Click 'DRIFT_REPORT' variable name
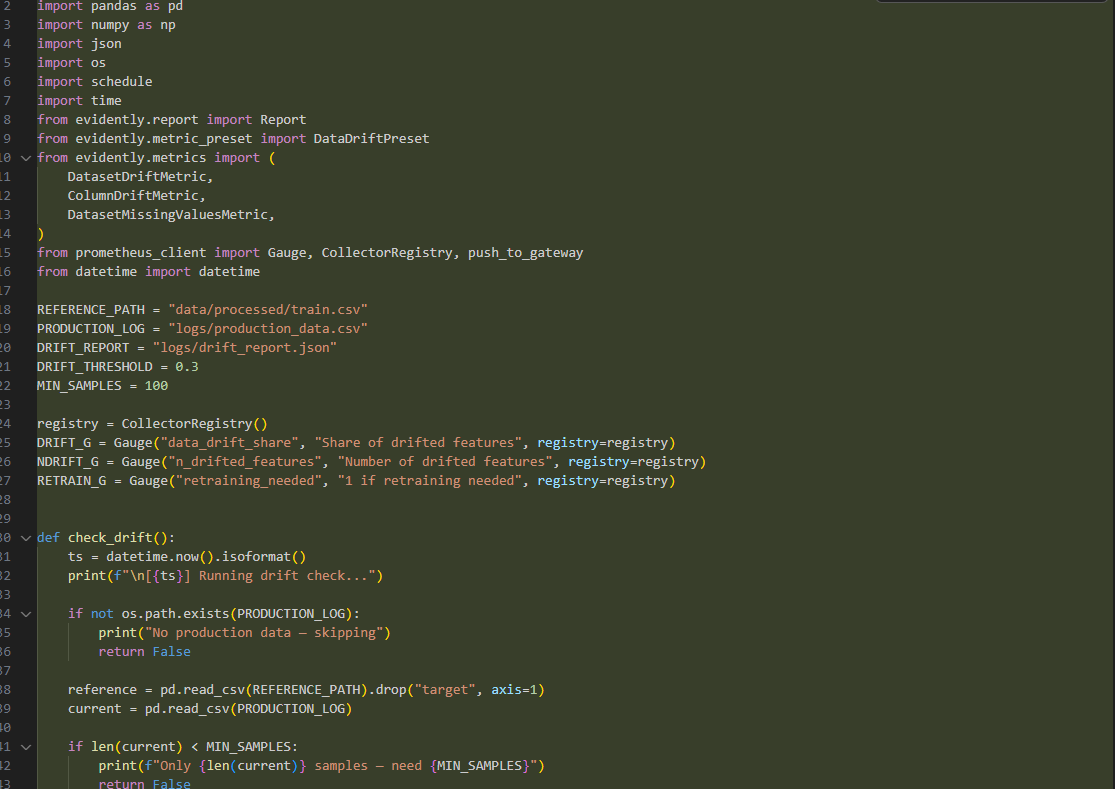1115x789 pixels. [83, 348]
